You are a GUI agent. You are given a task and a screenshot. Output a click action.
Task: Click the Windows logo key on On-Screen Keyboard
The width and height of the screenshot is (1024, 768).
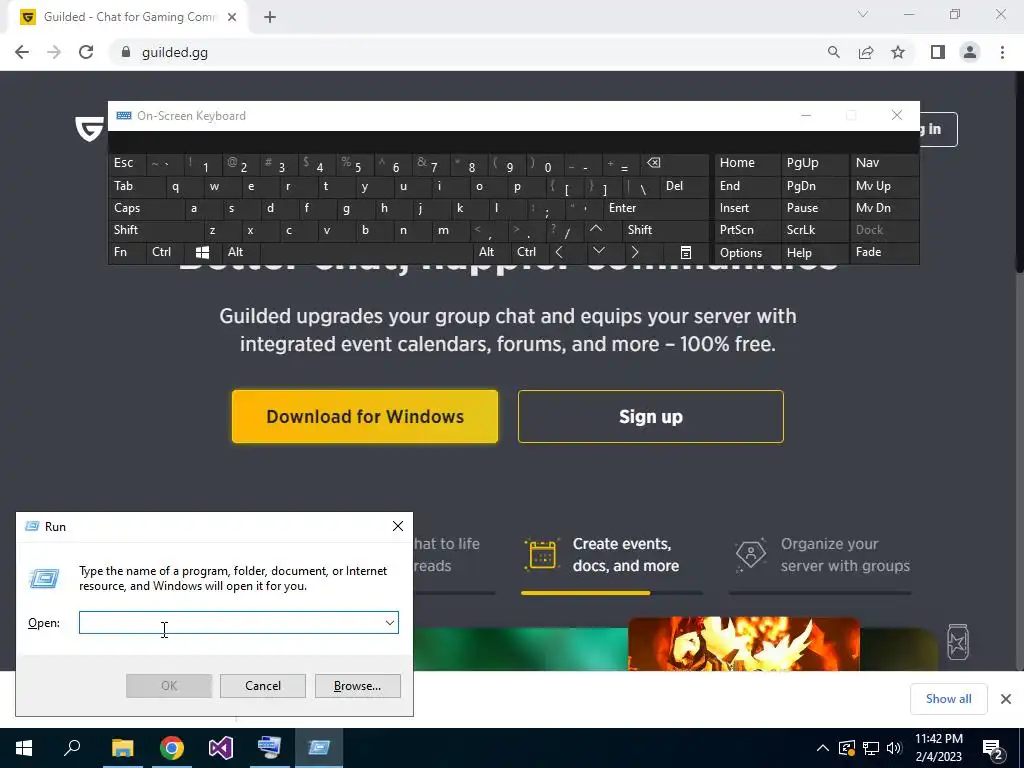click(x=202, y=253)
